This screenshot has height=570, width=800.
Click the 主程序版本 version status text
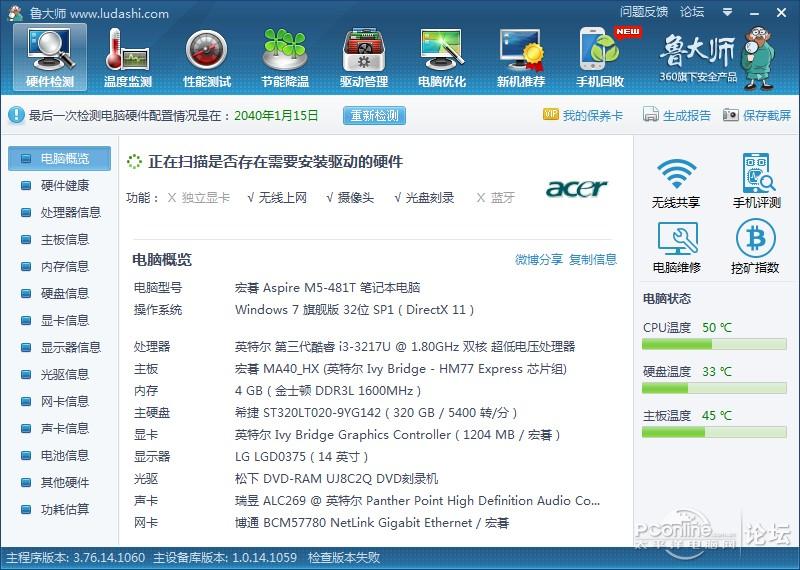(x=75, y=558)
